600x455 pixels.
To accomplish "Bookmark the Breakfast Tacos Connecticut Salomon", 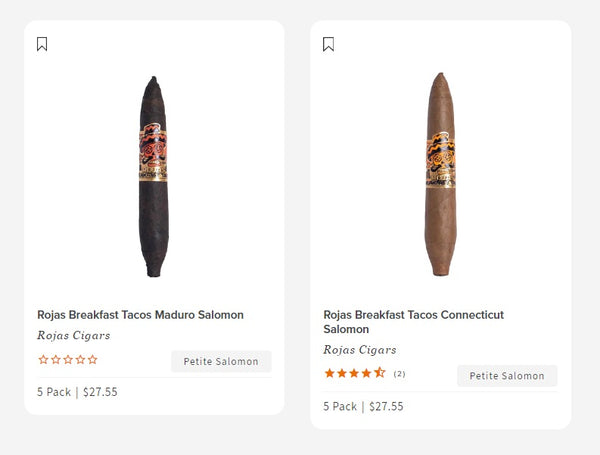I will coord(328,44).
